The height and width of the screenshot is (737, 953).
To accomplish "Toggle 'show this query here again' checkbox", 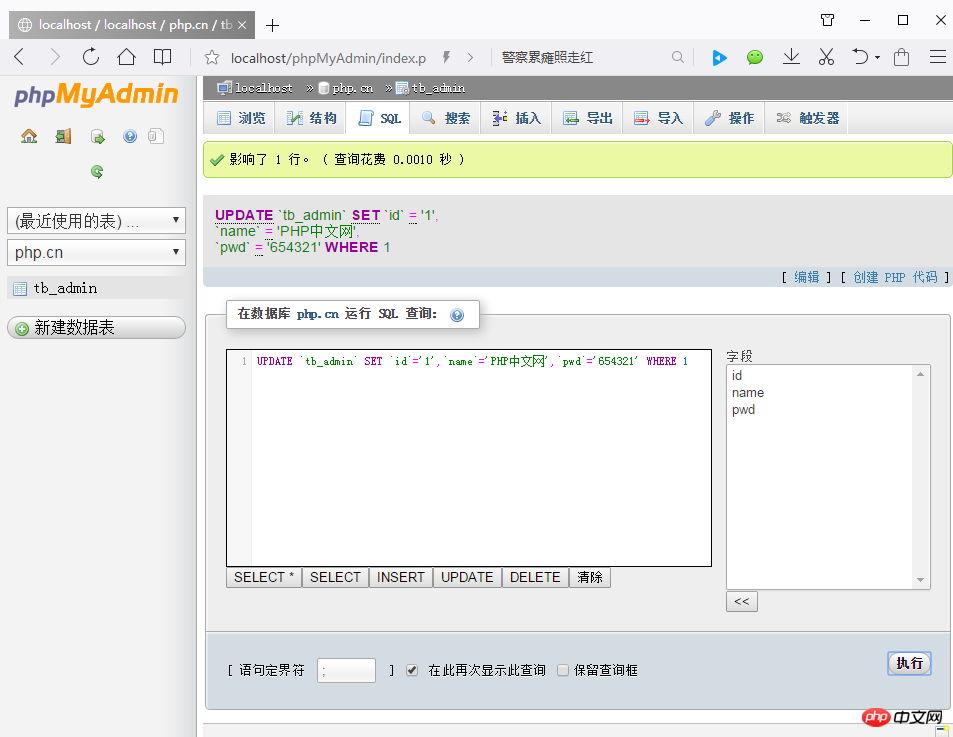I will pyautogui.click(x=412, y=670).
